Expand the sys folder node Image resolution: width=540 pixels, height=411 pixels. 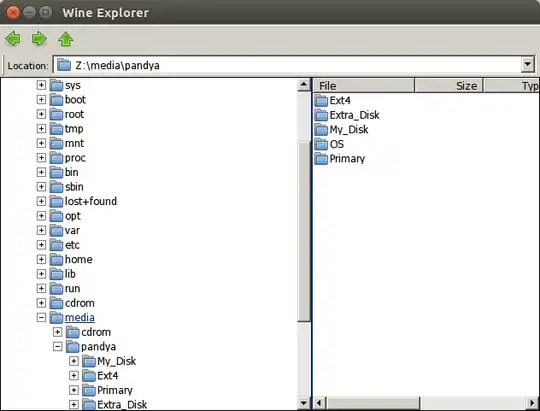coord(41,85)
